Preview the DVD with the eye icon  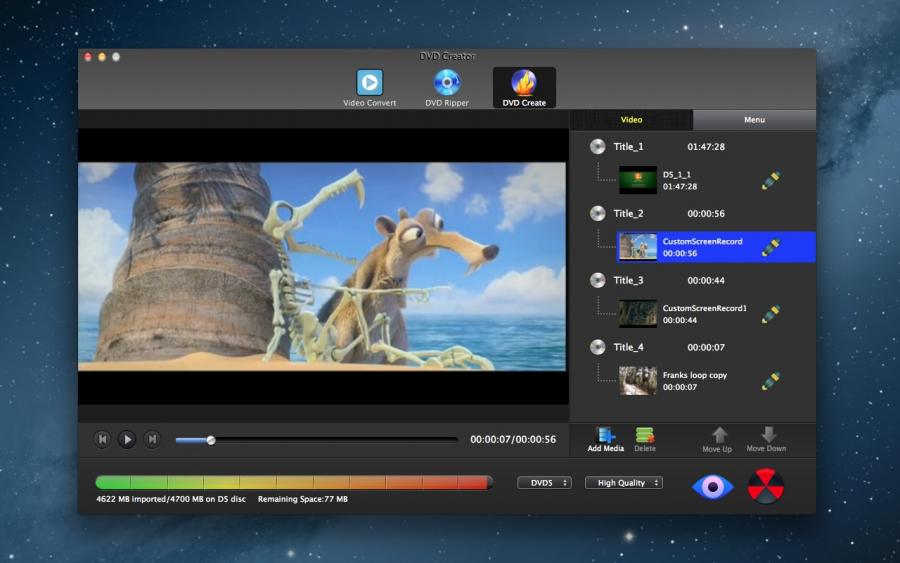(x=712, y=487)
